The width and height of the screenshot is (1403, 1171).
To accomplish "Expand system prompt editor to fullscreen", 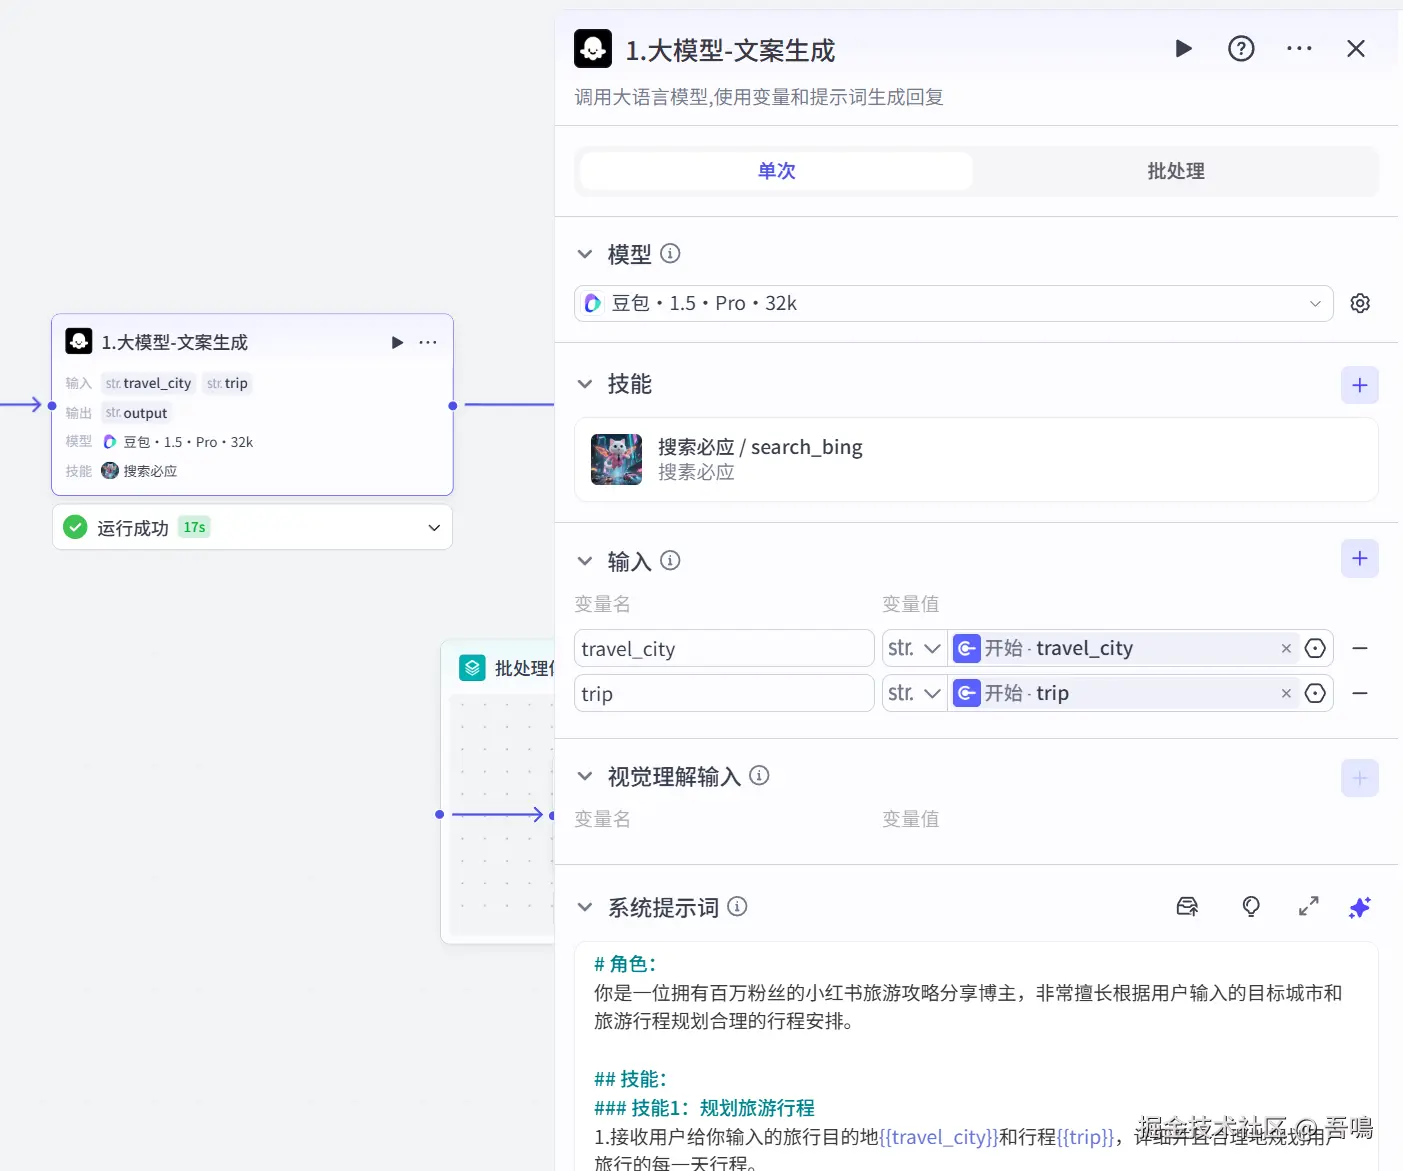I will pyautogui.click(x=1309, y=907).
